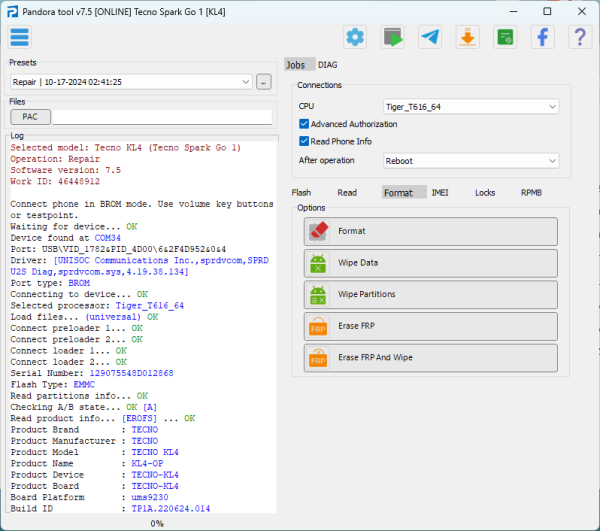The width and height of the screenshot is (600, 531).
Task: Click the Format button label
Action: (x=352, y=231)
